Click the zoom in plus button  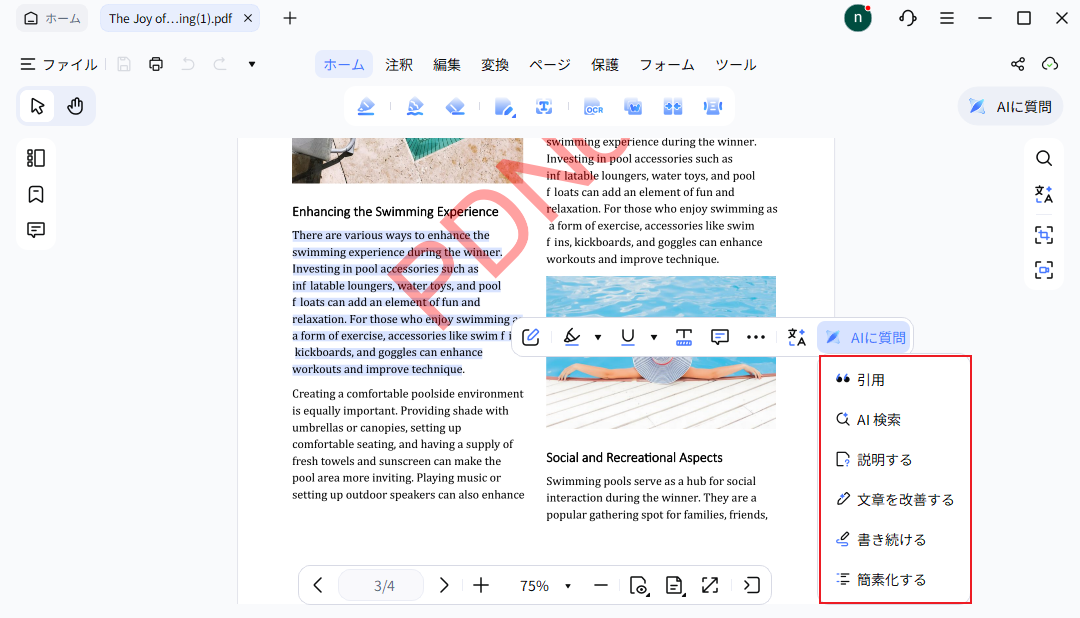(481, 586)
